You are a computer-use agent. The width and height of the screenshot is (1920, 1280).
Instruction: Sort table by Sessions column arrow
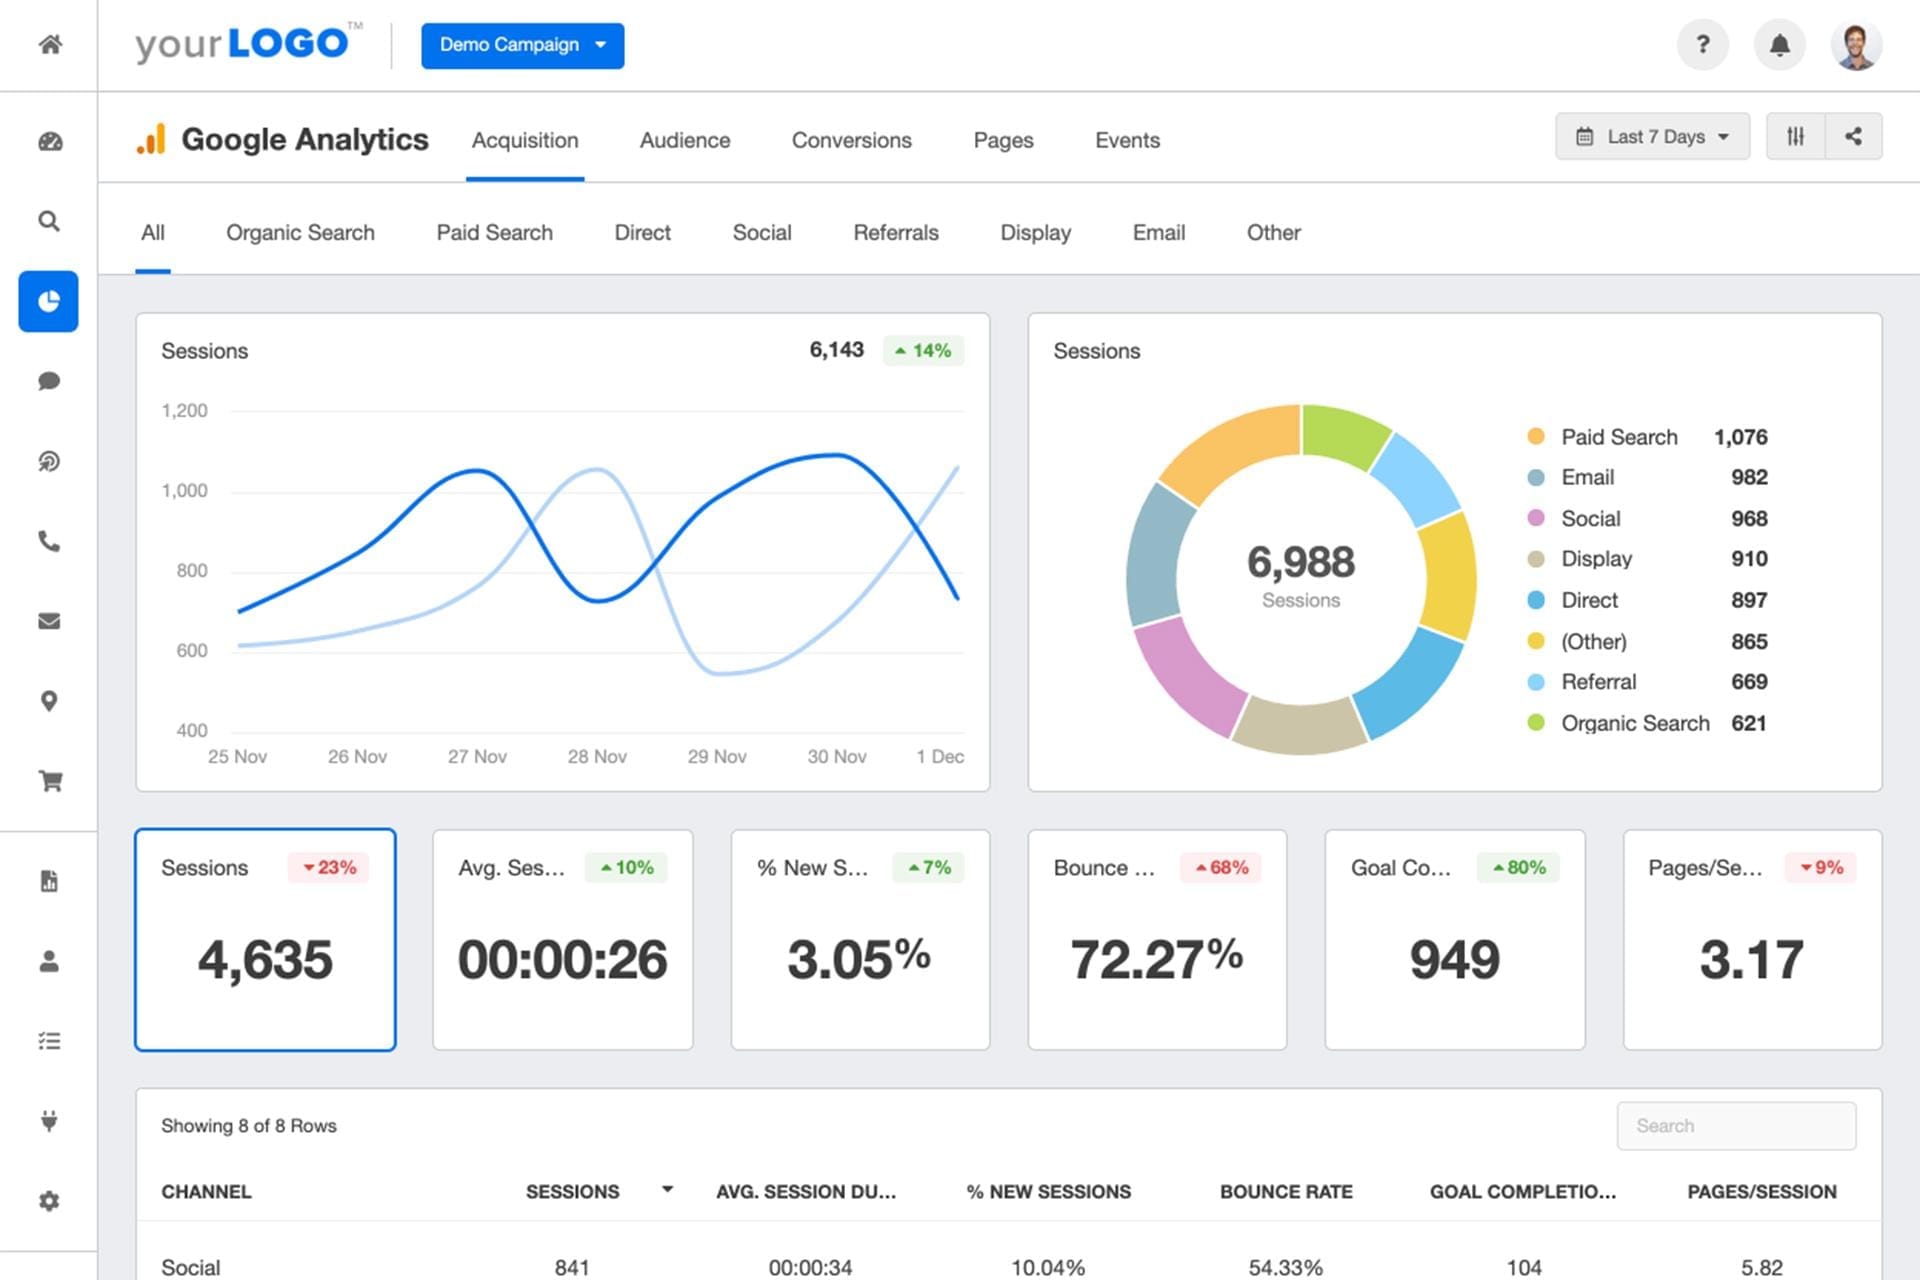point(667,1190)
